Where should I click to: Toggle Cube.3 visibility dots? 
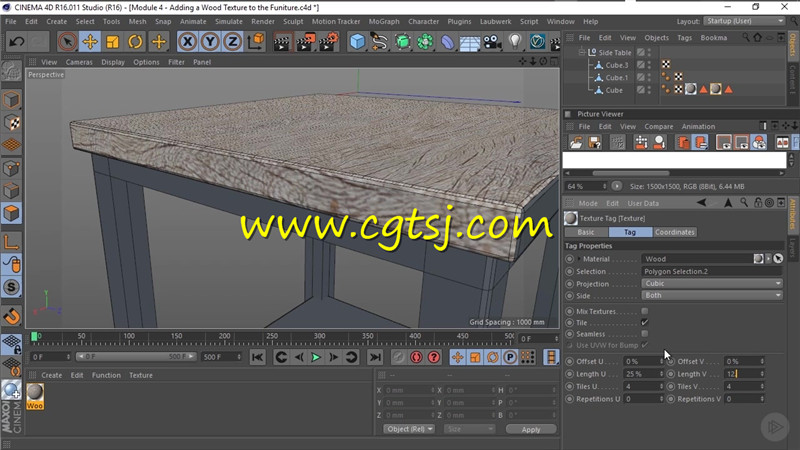point(649,65)
